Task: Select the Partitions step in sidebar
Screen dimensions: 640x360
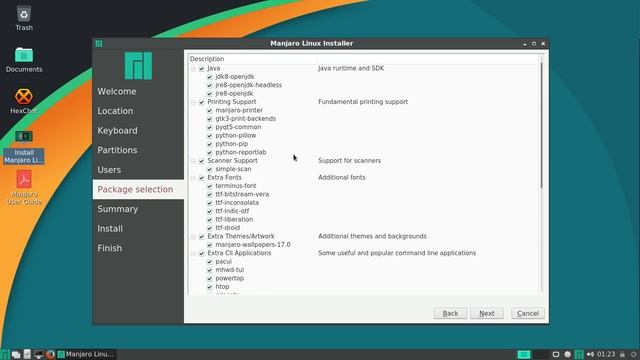Action: 117,150
